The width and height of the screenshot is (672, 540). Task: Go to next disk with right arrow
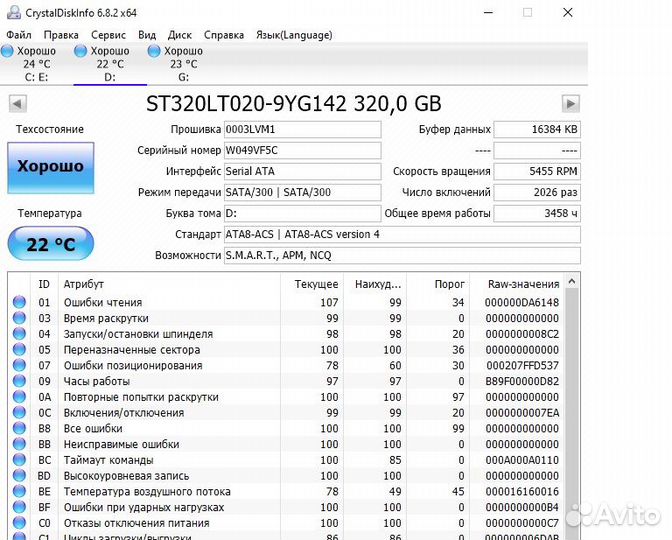tap(571, 104)
